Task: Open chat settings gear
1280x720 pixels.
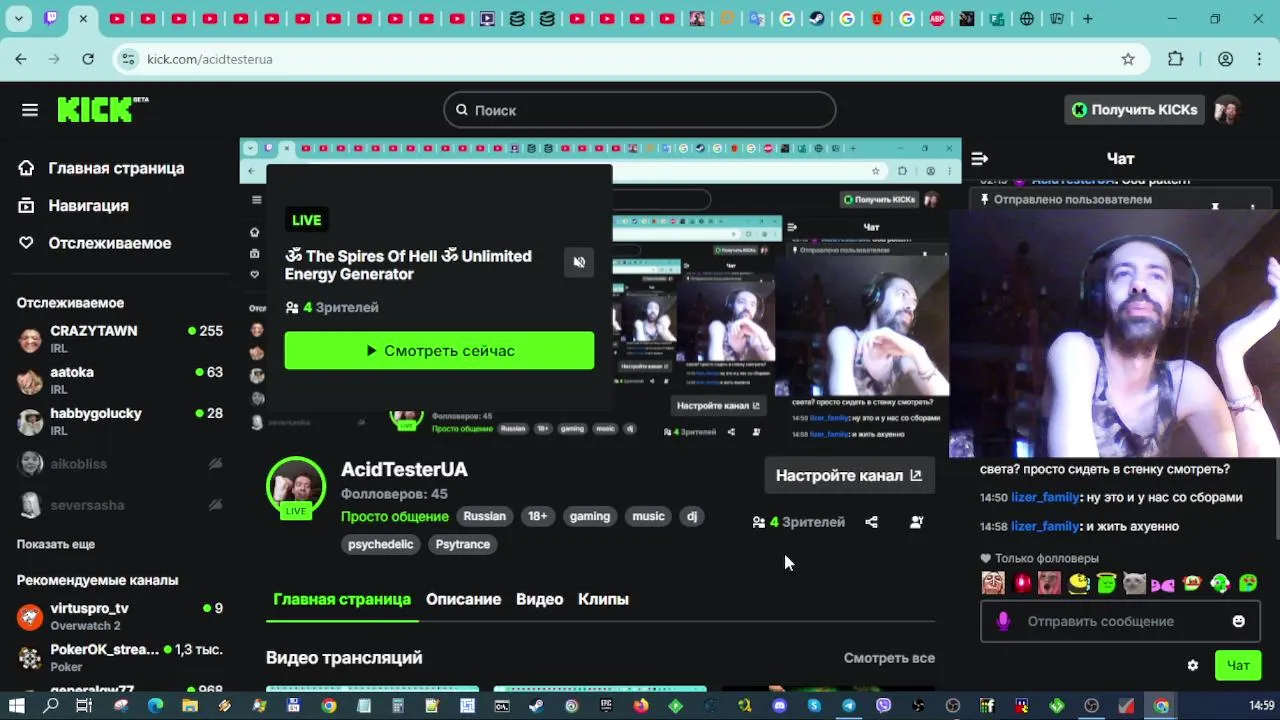Action: (1192, 665)
